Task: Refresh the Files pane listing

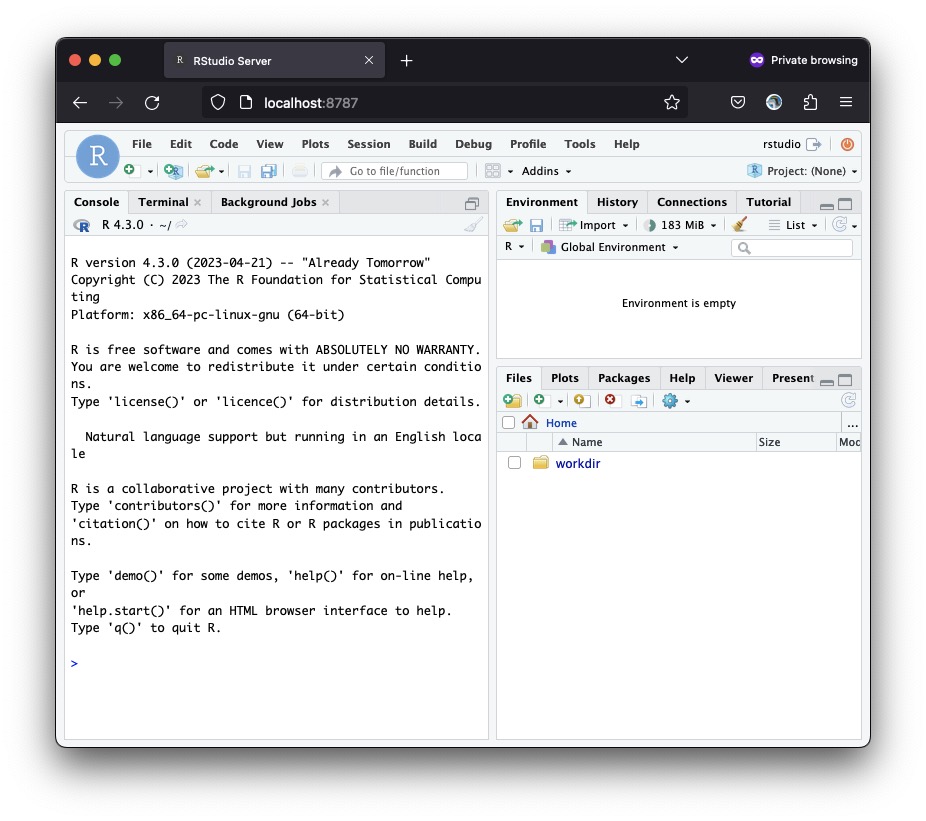Action: point(848,401)
